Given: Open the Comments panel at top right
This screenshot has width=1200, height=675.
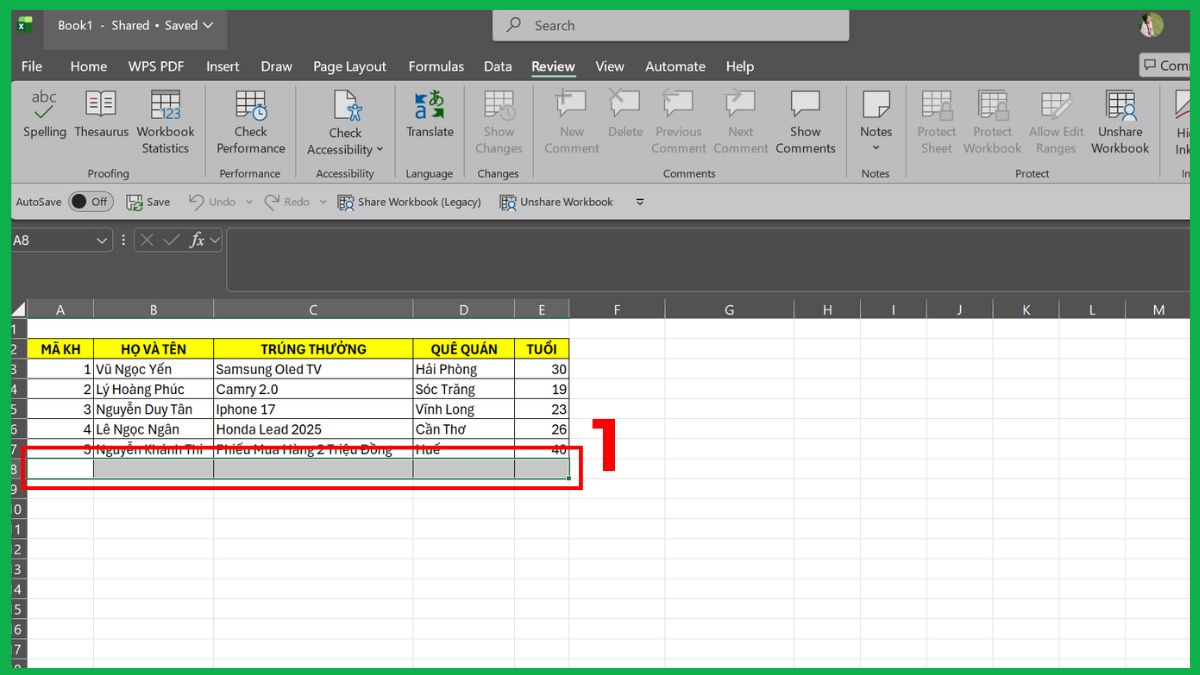Looking at the screenshot, I should click(1163, 65).
